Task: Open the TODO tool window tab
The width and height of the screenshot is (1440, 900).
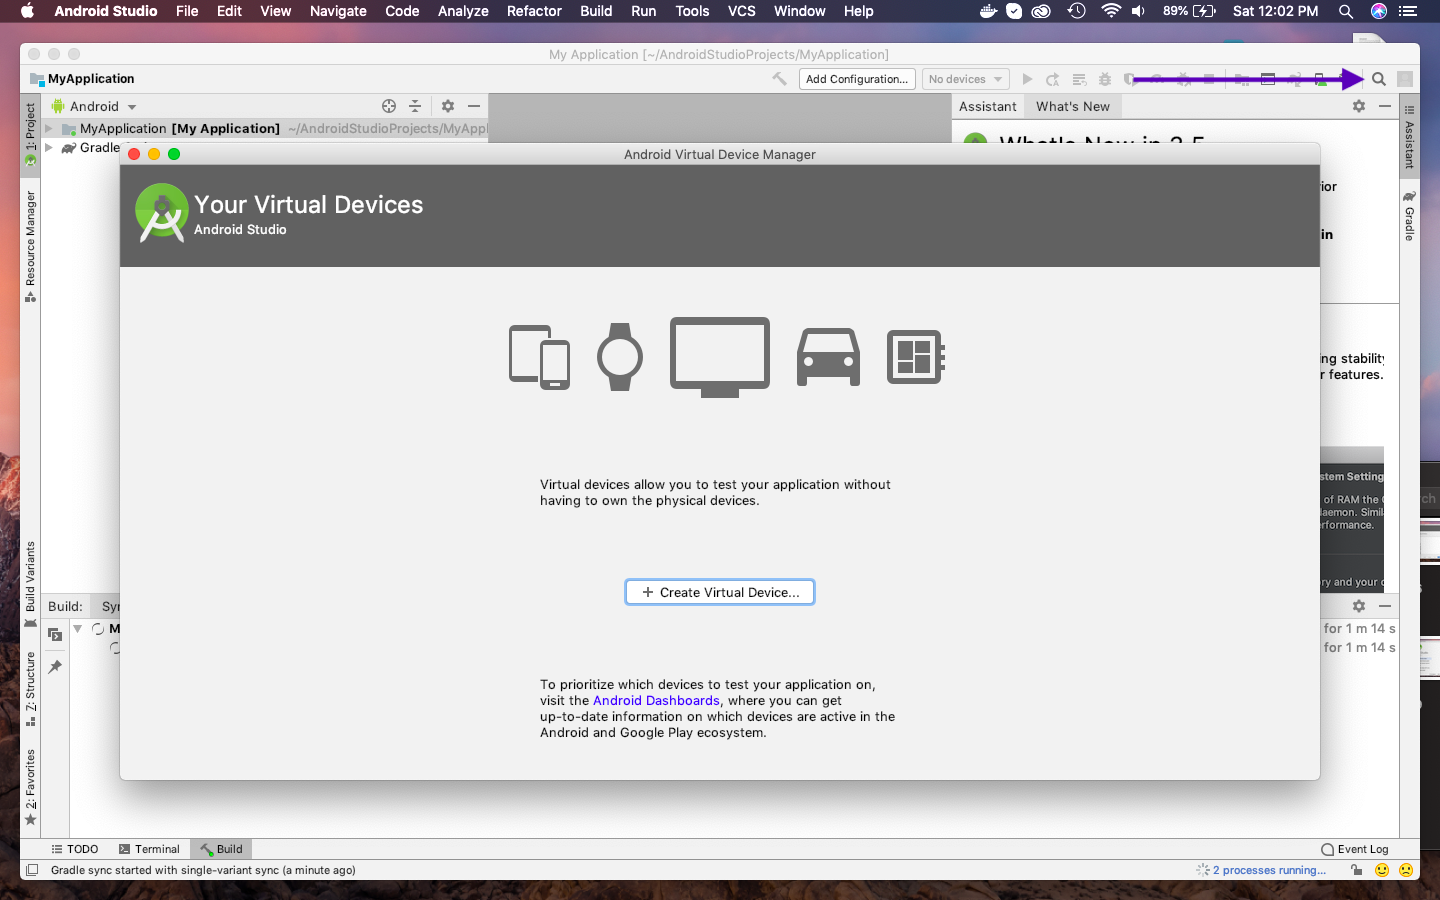Action: (75, 849)
